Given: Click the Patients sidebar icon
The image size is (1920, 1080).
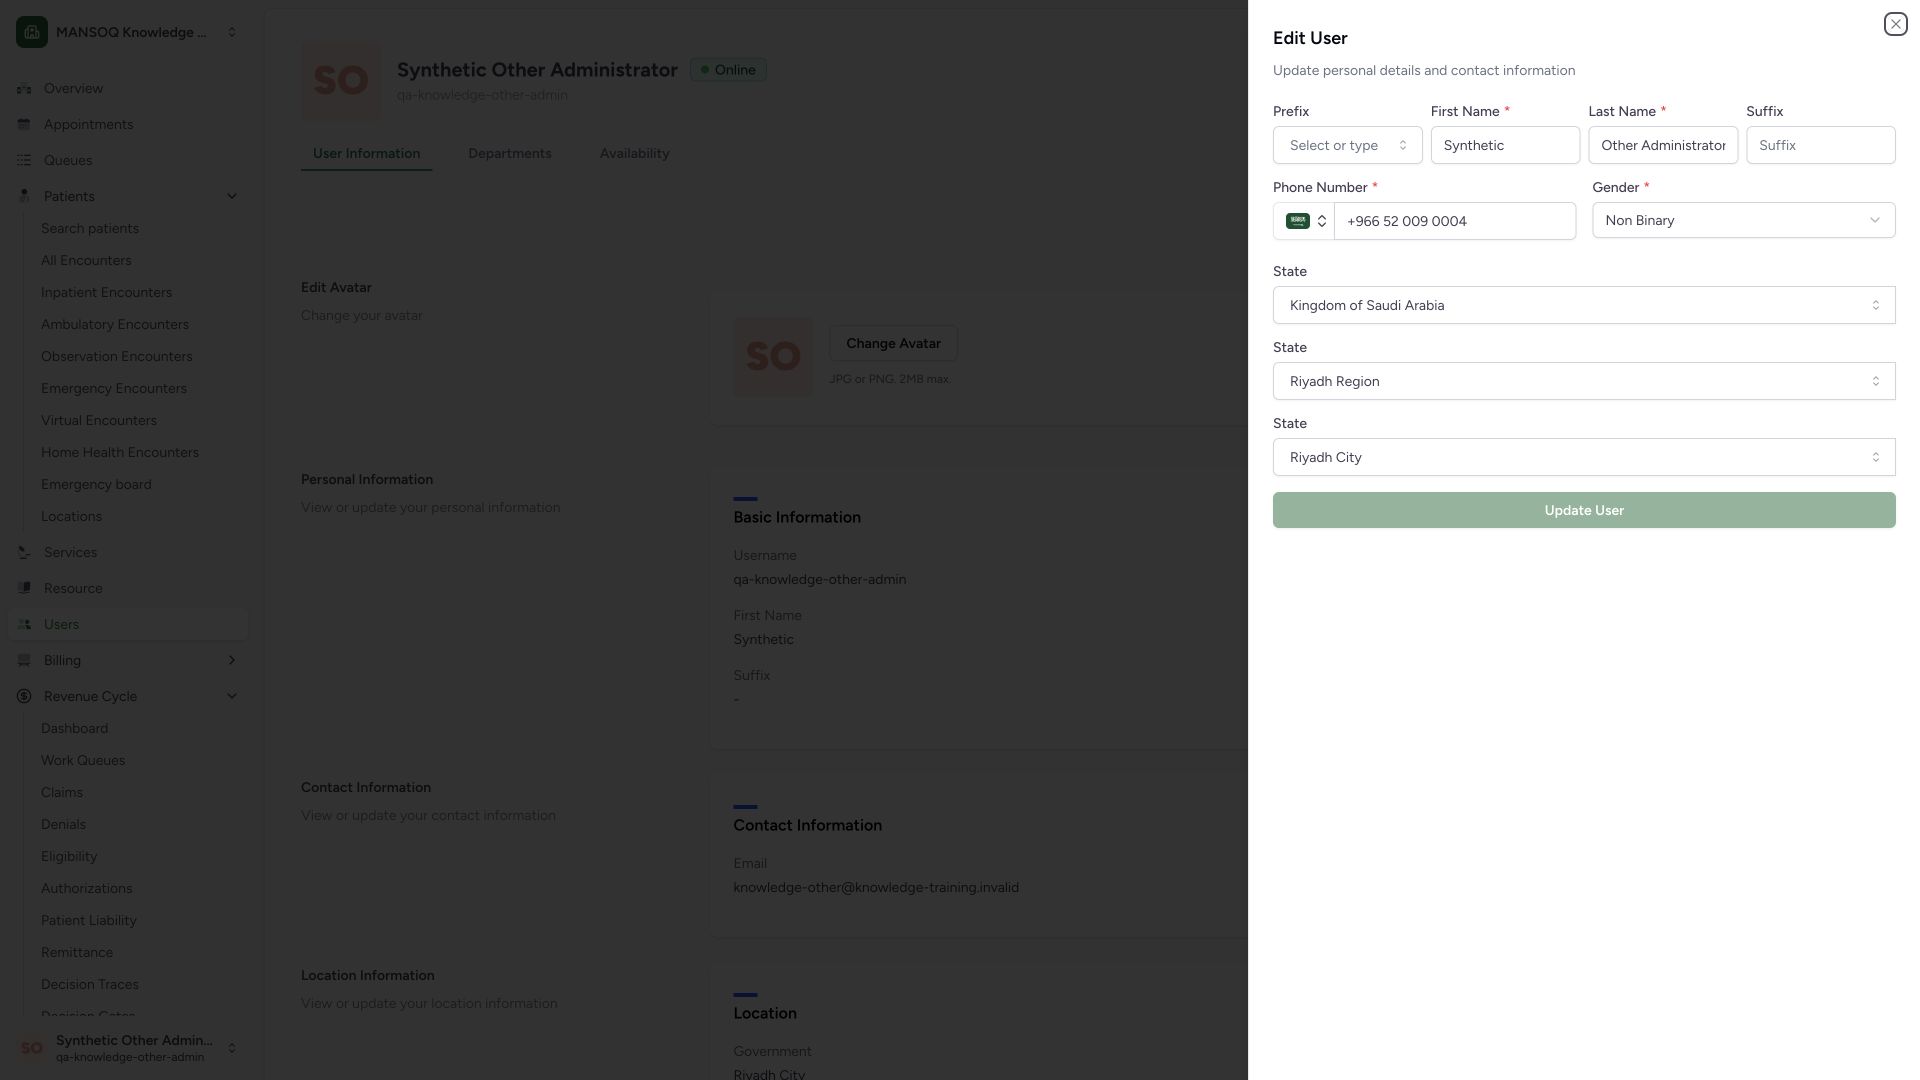Looking at the screenshot, I should 24,196.
